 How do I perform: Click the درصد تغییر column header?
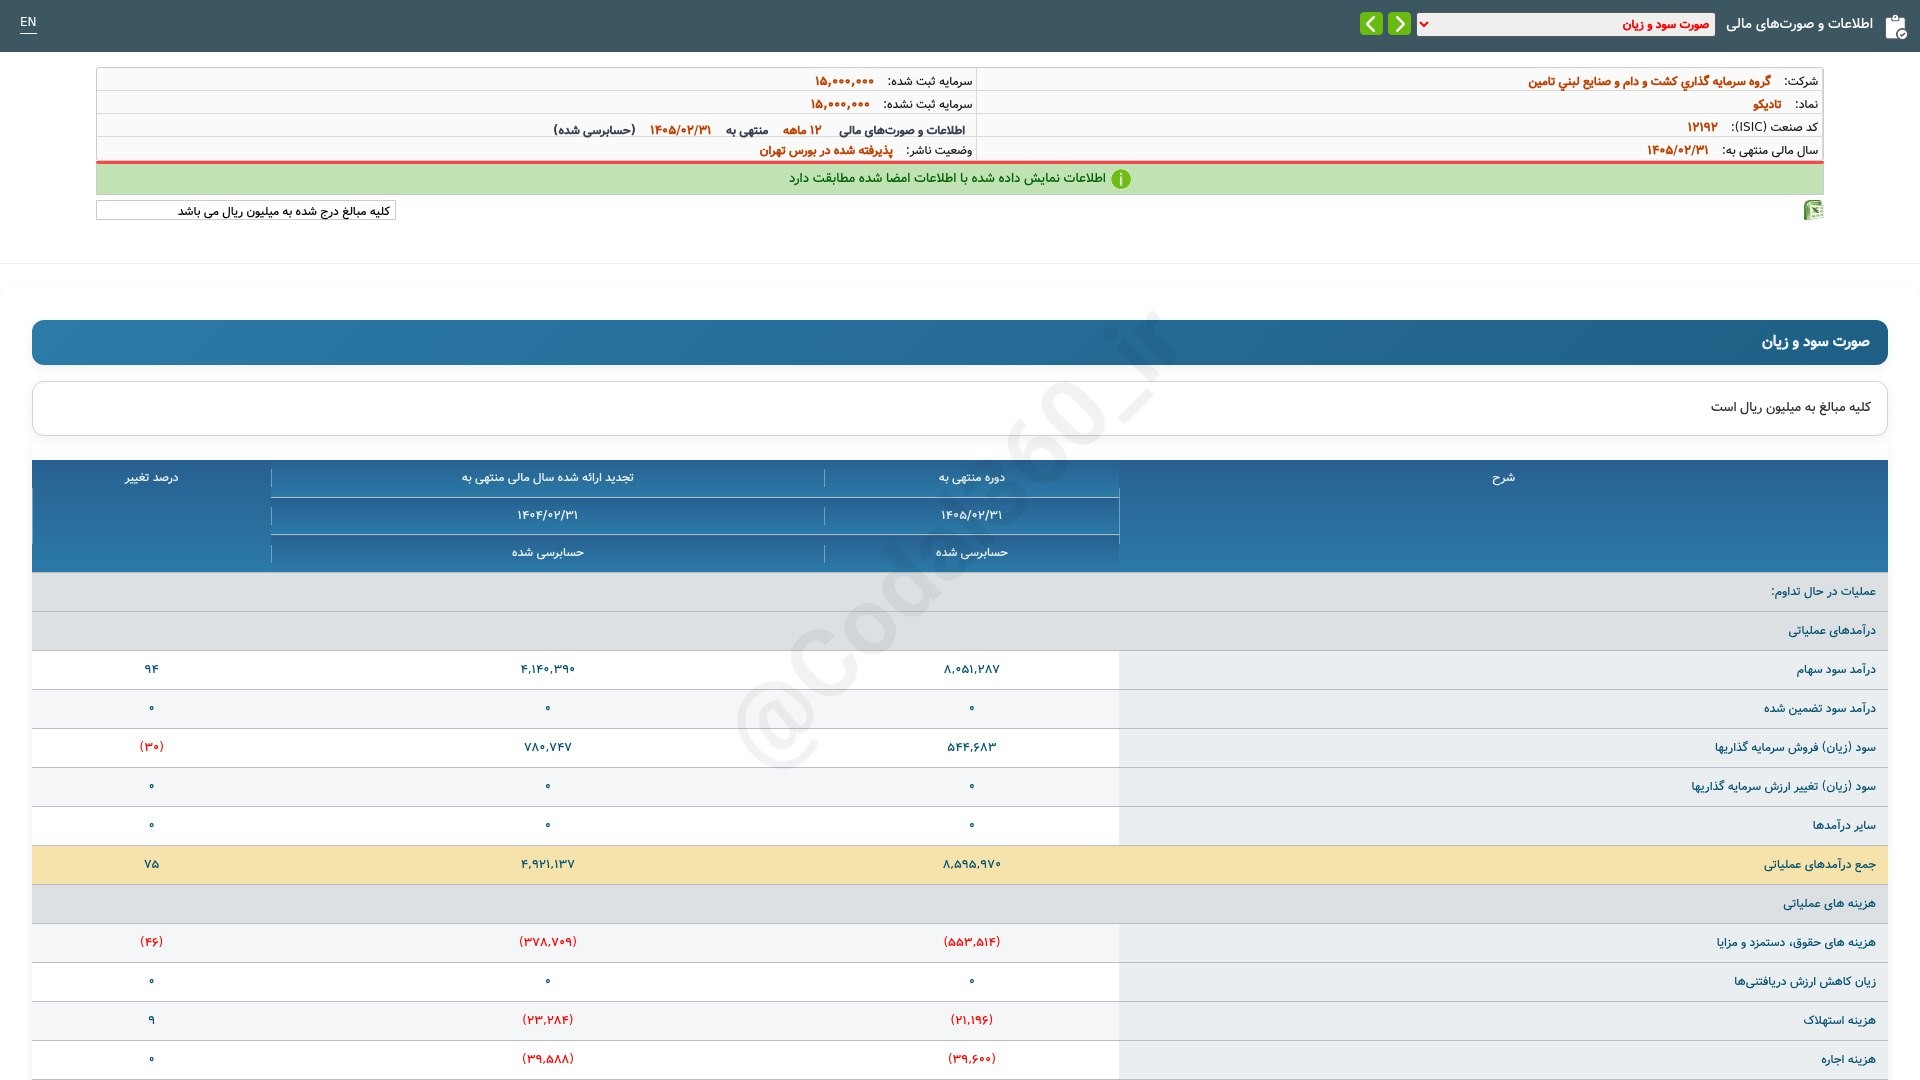(151, 478)
